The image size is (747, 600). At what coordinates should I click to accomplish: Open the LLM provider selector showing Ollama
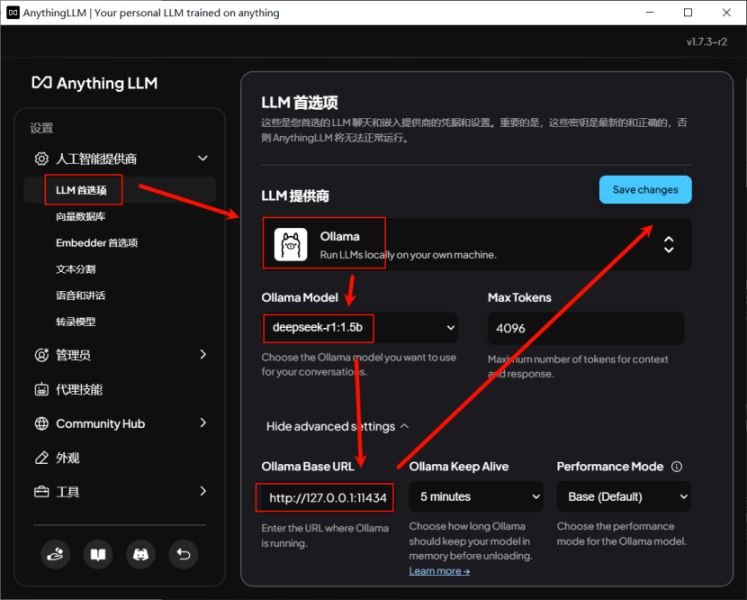476,245
